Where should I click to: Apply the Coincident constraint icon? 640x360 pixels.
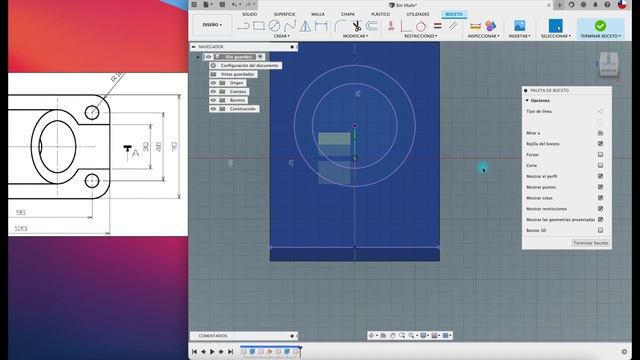(x=391, y=26)
